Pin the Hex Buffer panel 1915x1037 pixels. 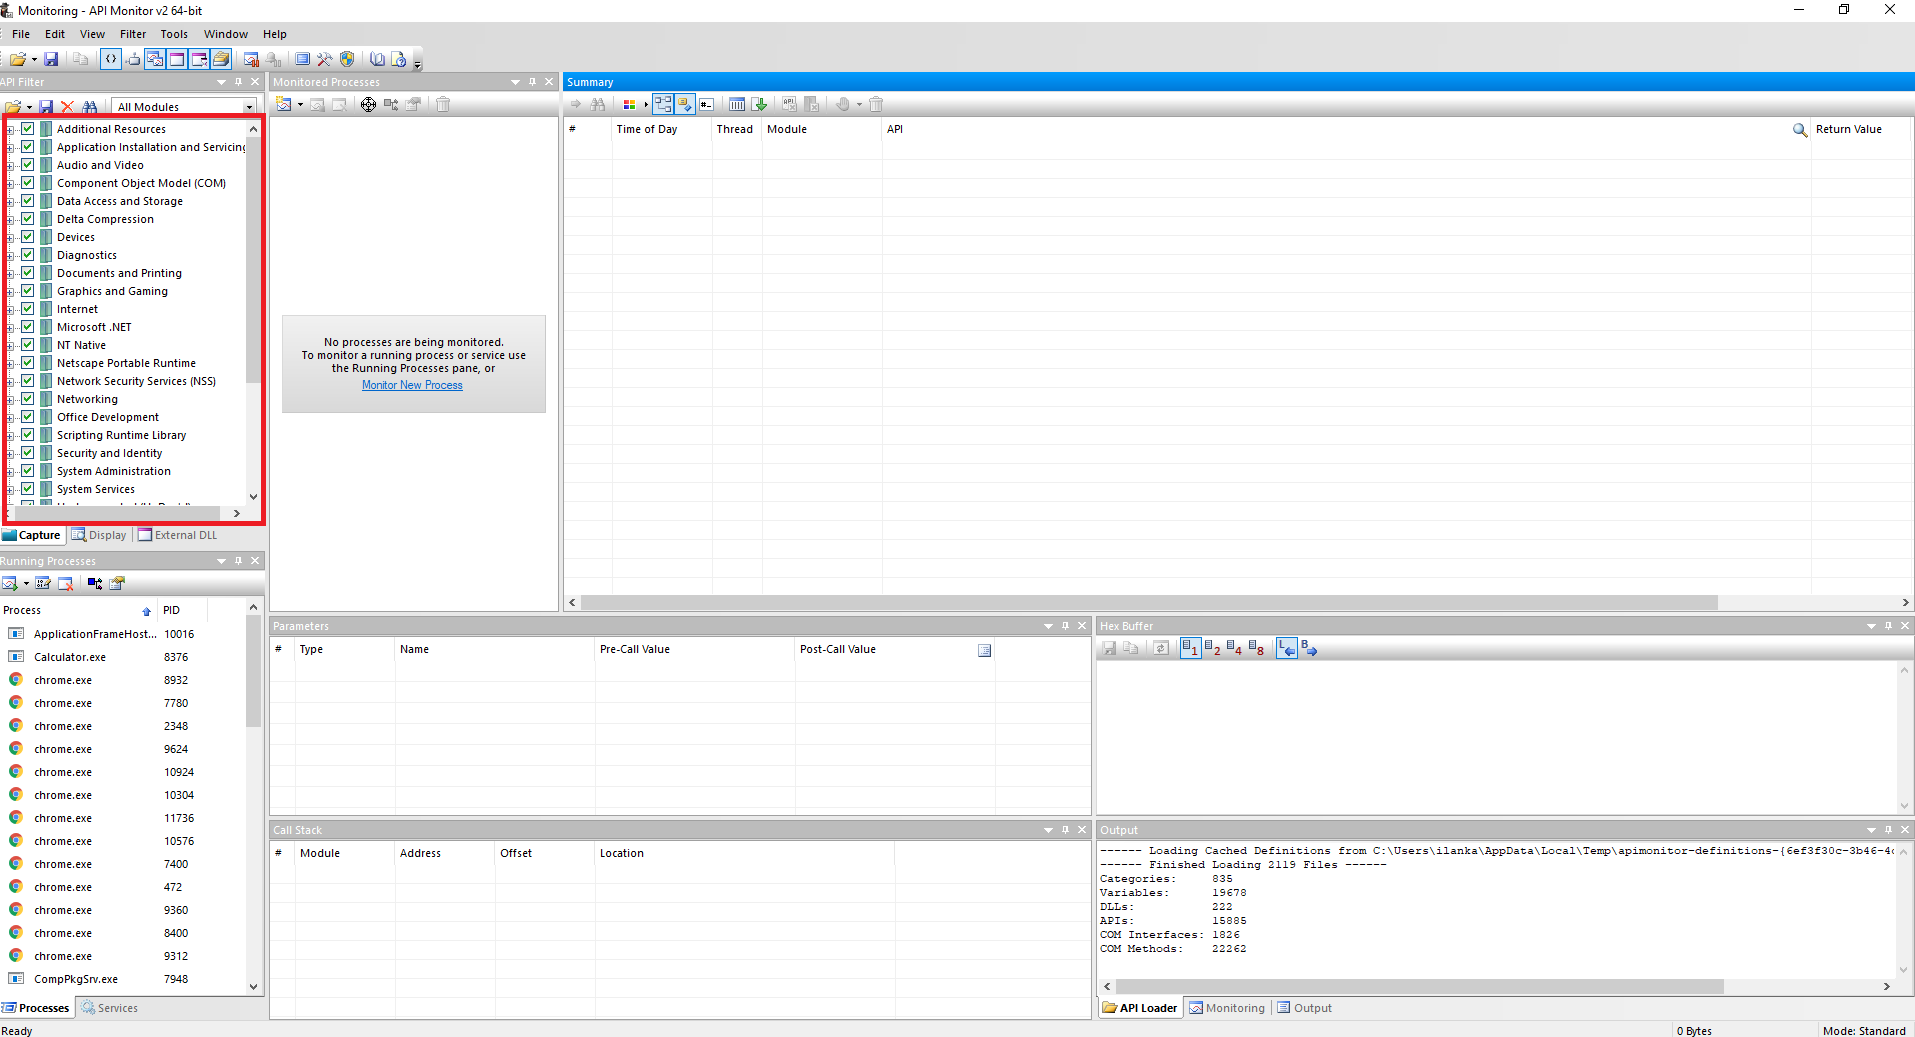pyautogui.click(x=1888, y=626)
